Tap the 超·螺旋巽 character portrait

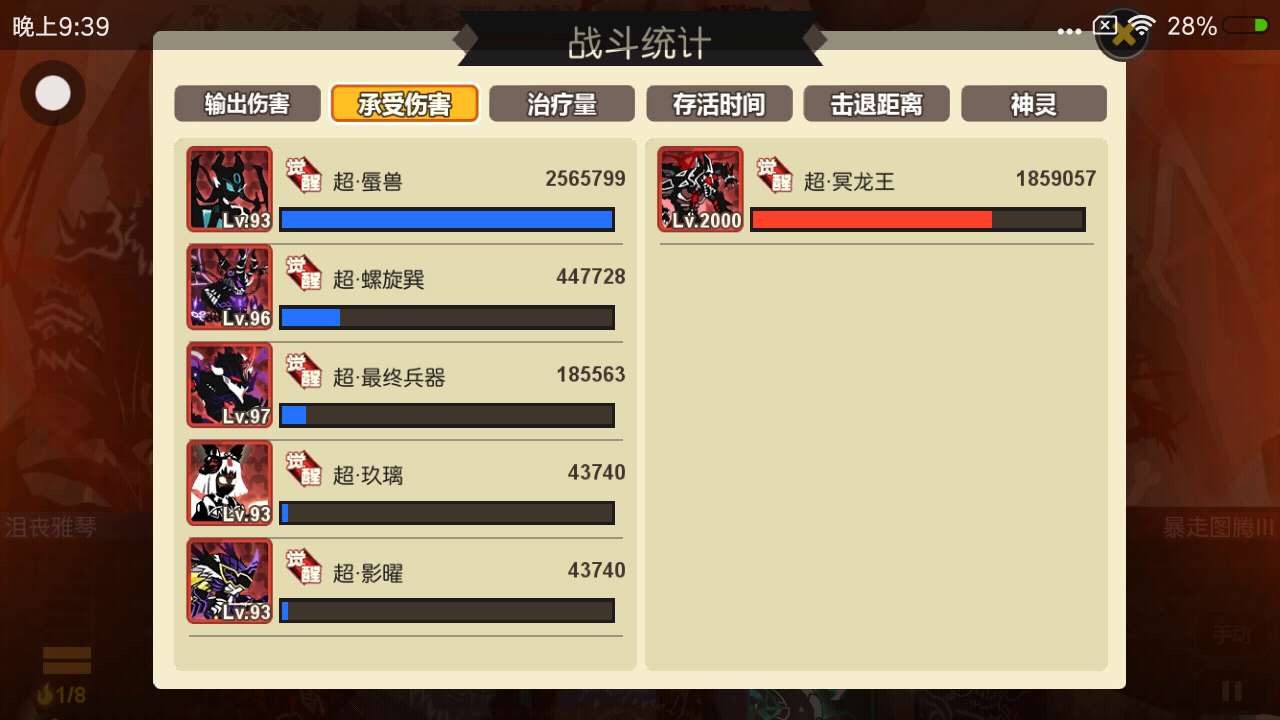[x=229, y=287]
